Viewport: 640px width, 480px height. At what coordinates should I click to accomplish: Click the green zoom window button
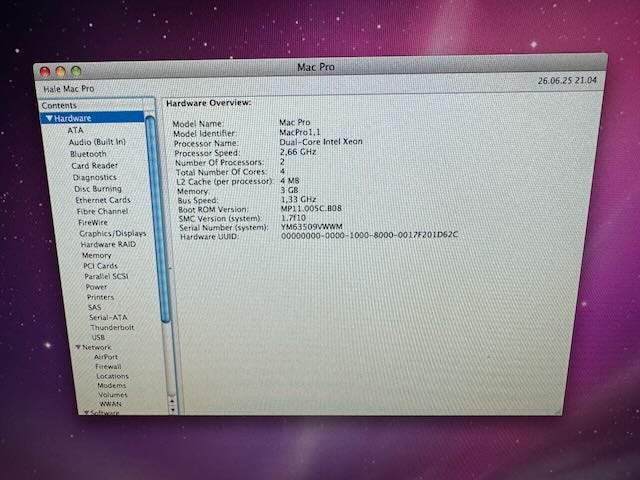(76, 71)
